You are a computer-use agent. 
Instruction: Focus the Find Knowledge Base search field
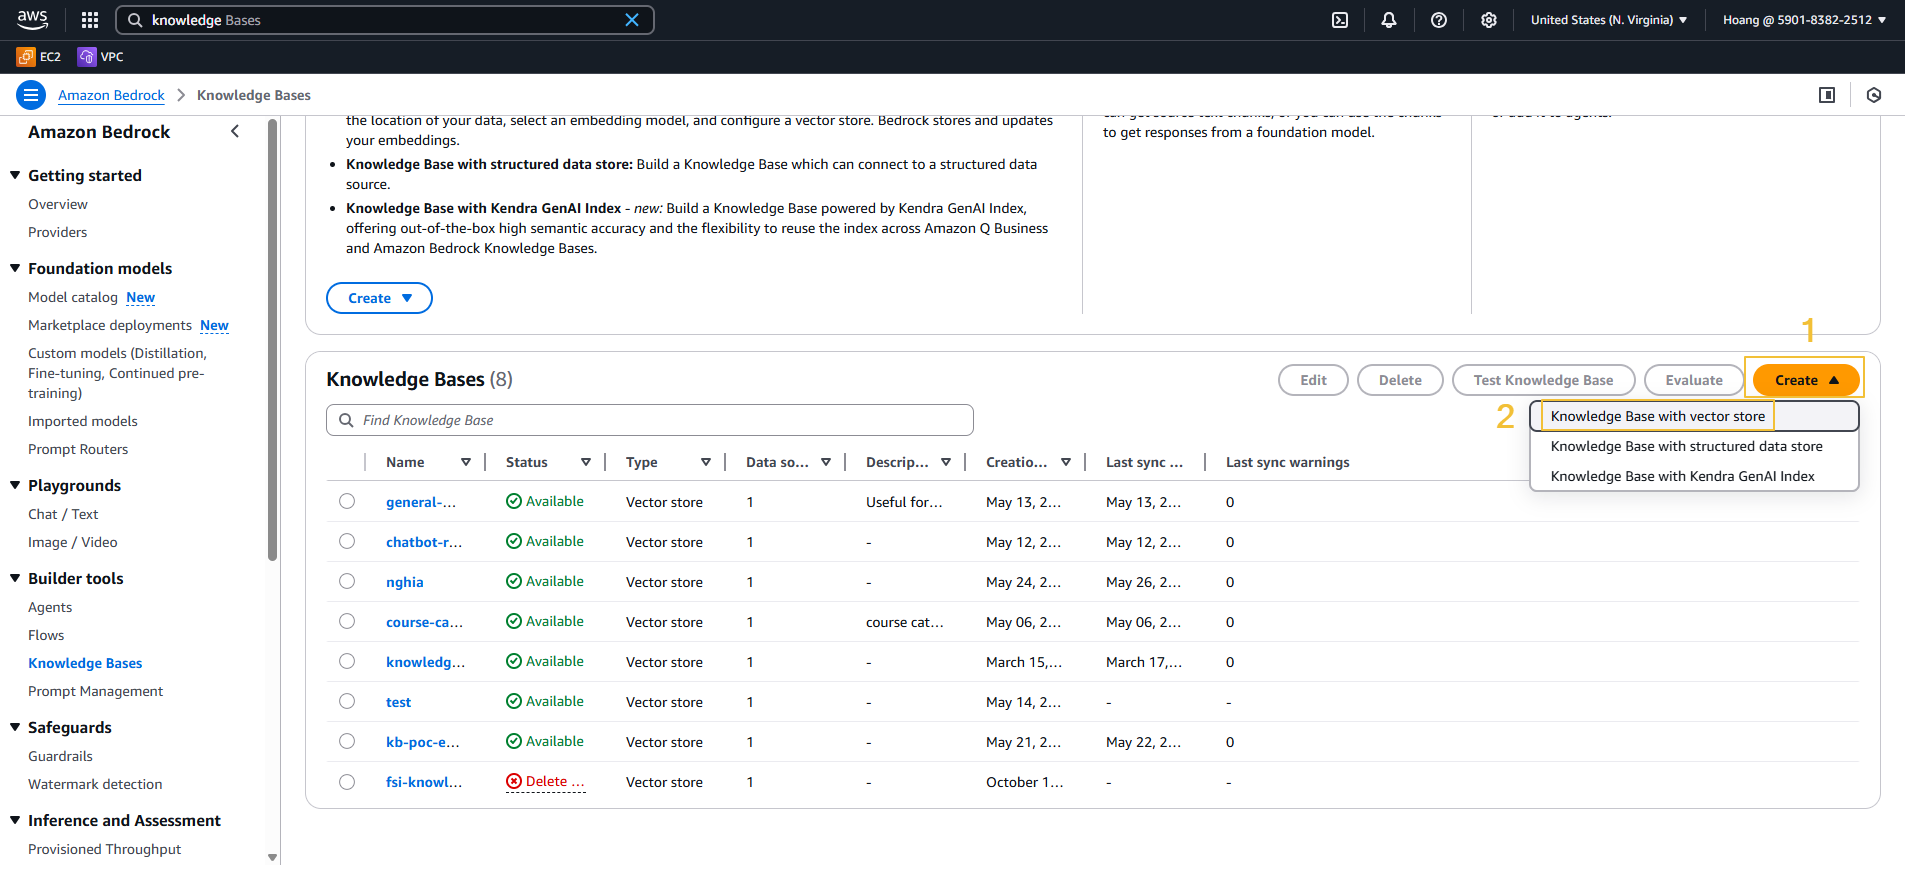coord(650,420)
